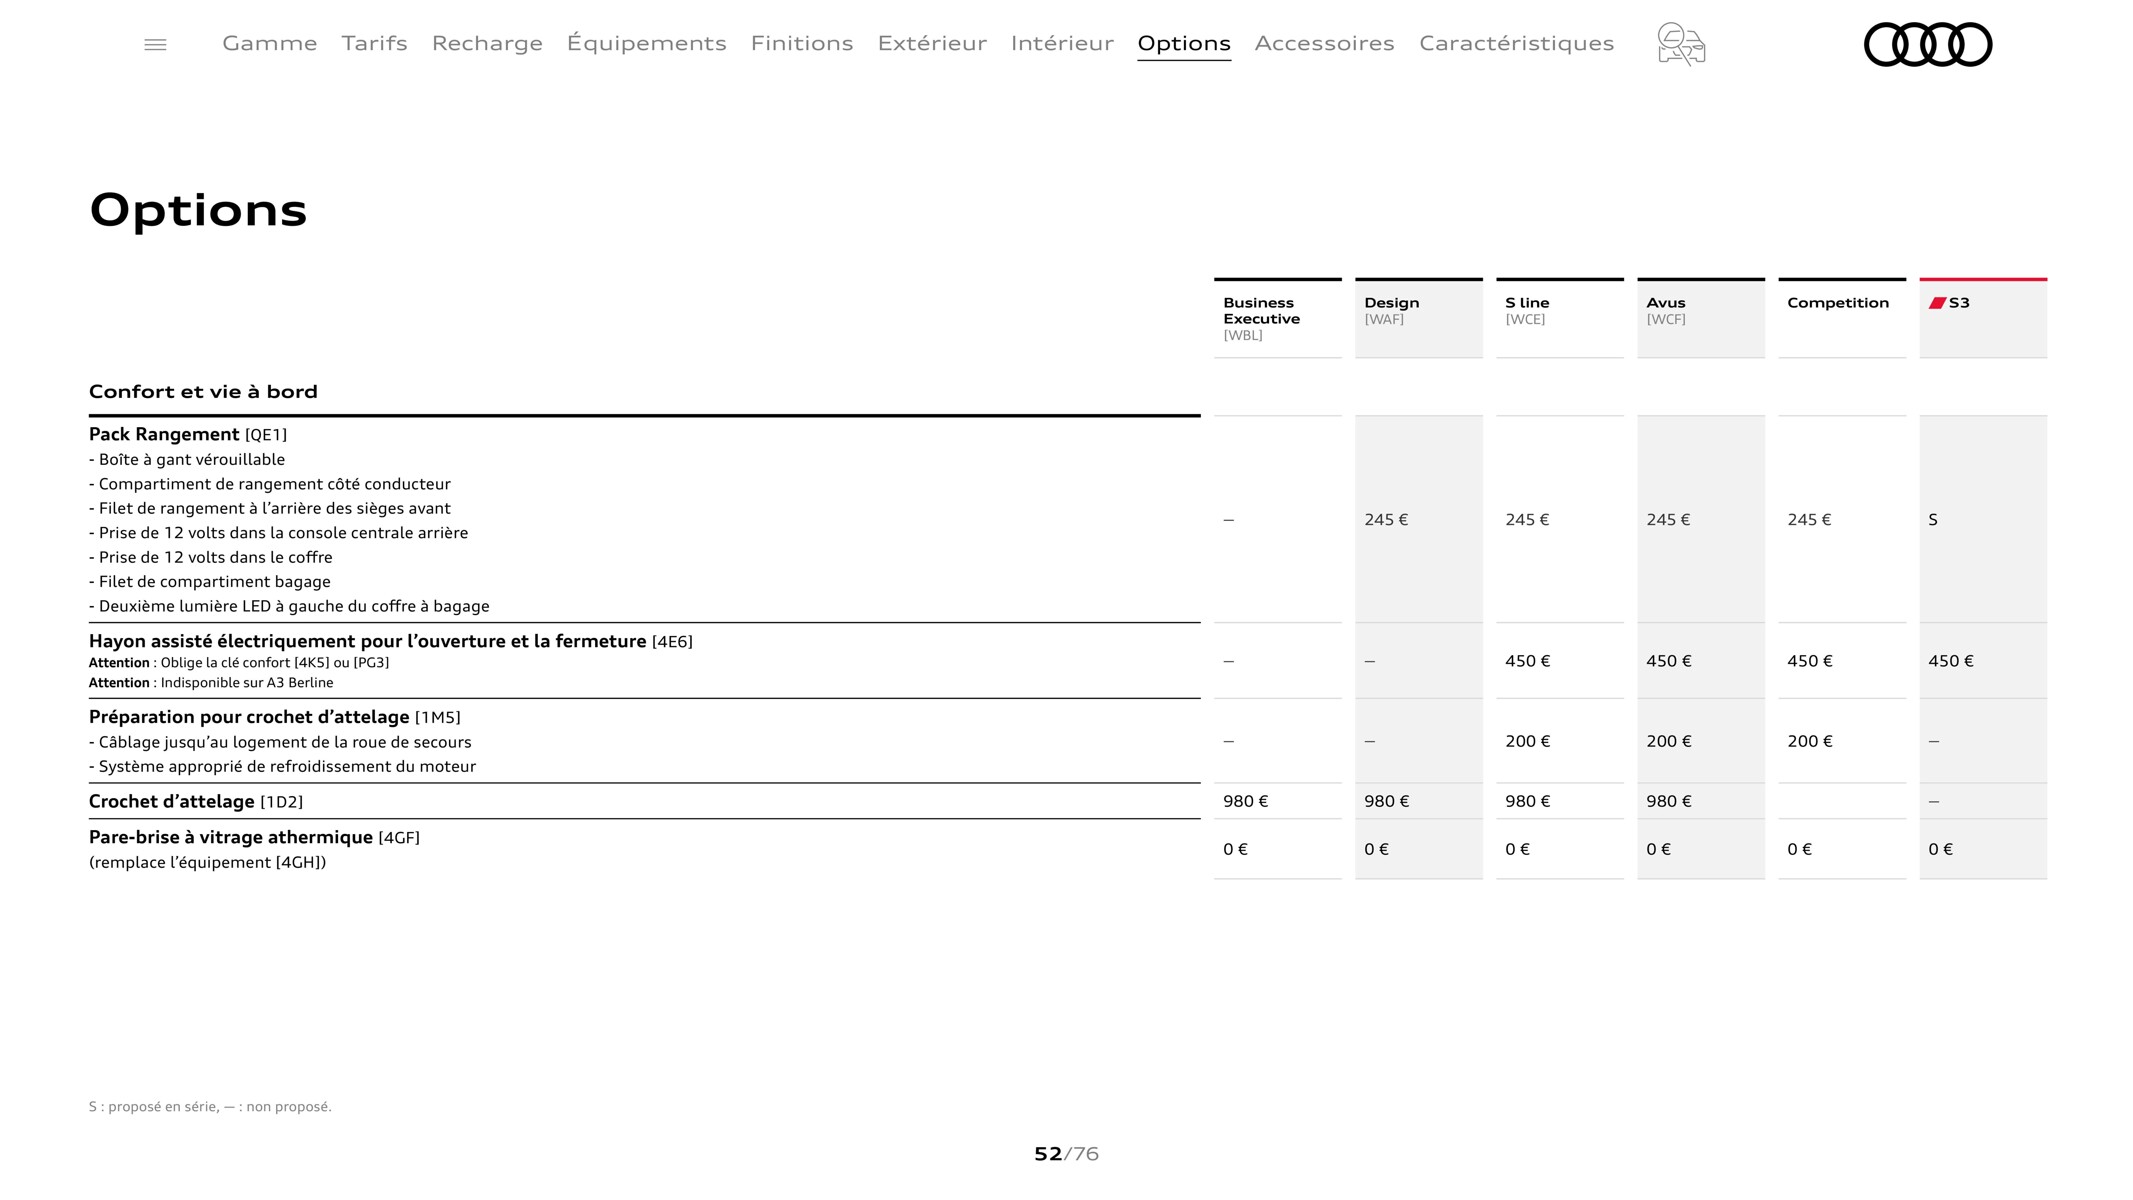Viewport: 2133px width, 1200px height.
Task: Click Préparation Competition price 200 €
Action: (x=1810, y=741)
